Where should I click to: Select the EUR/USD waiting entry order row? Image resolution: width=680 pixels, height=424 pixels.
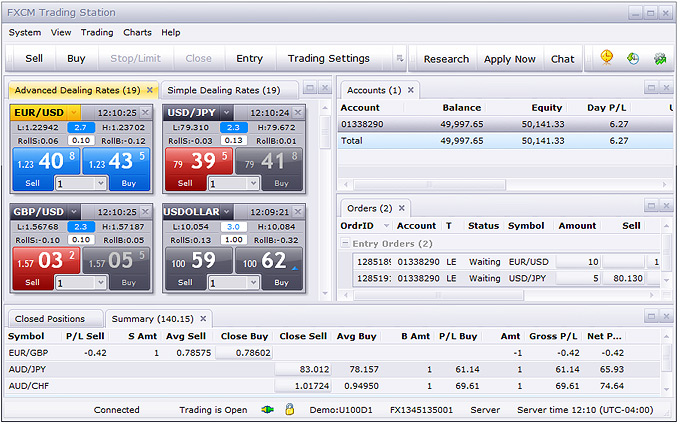click(x=508, y=262)
